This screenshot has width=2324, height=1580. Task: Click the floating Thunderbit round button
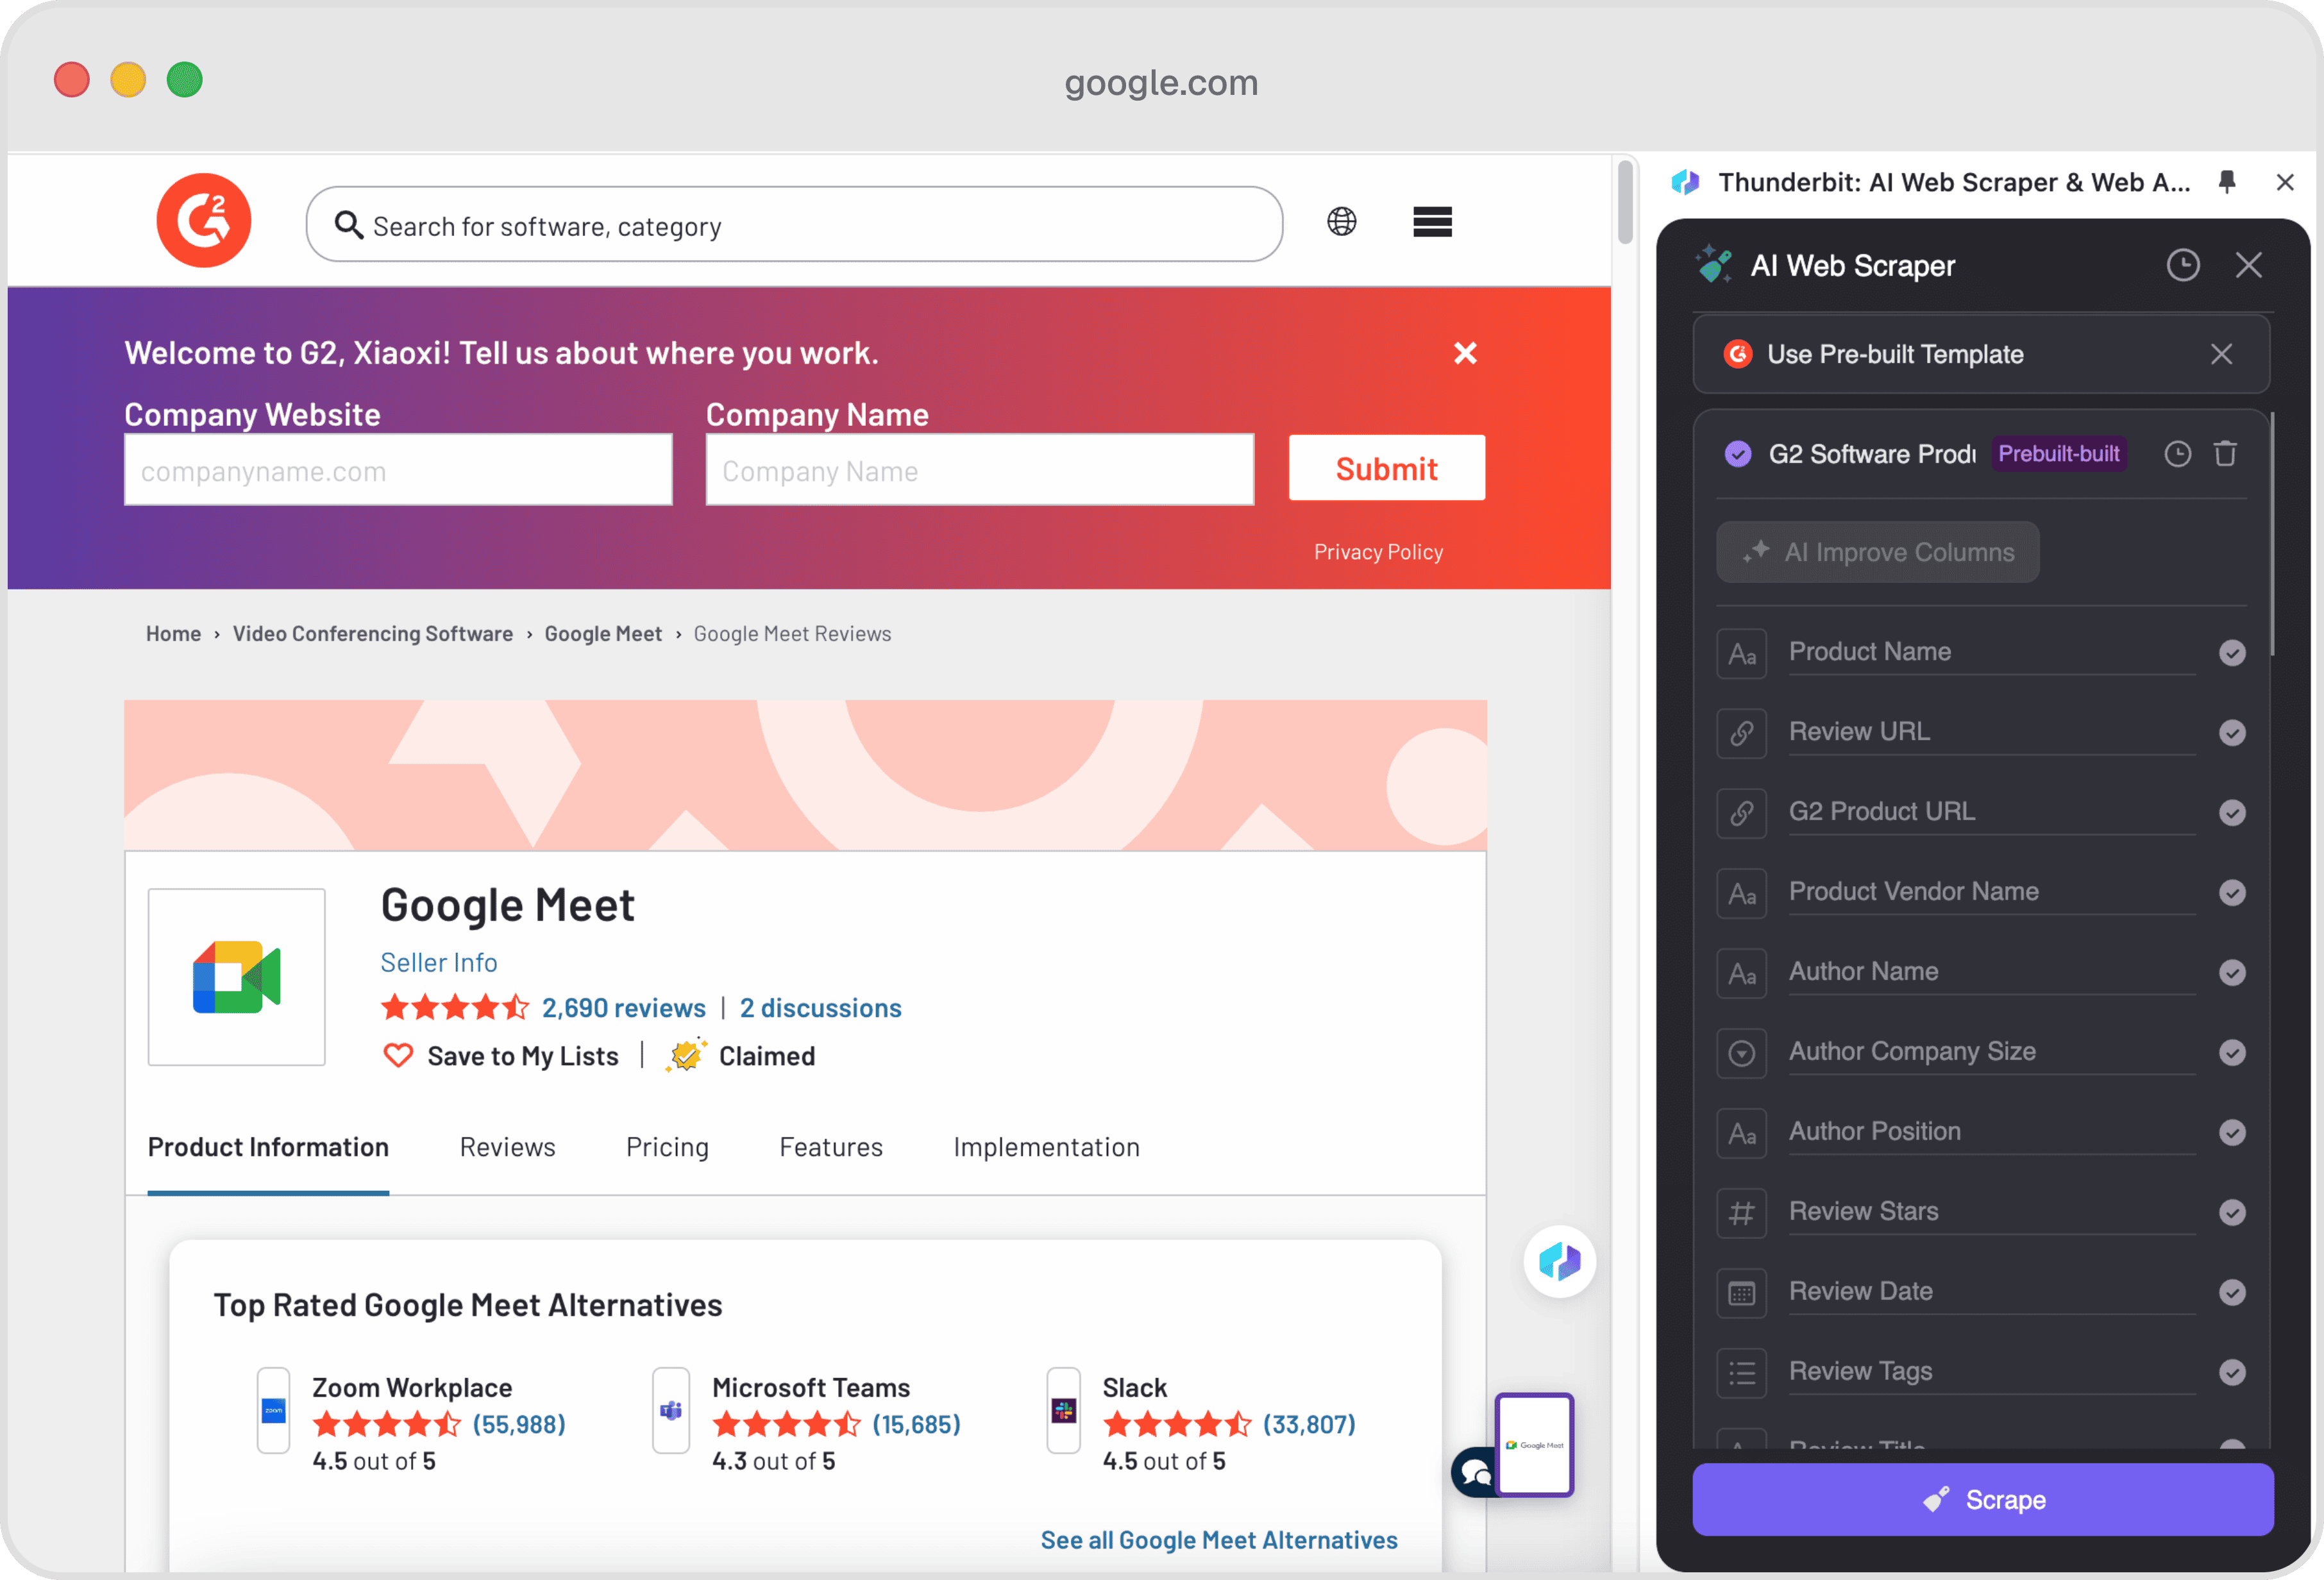tap(1559, 1262)
